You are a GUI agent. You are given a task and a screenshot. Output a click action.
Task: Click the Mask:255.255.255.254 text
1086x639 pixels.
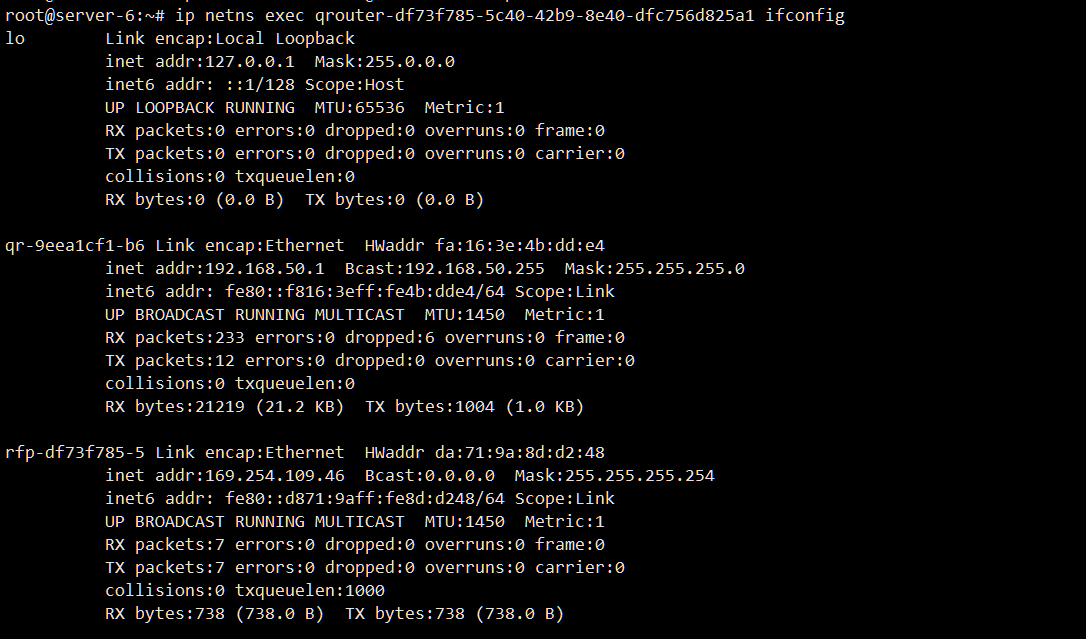[x=615, y=476]
